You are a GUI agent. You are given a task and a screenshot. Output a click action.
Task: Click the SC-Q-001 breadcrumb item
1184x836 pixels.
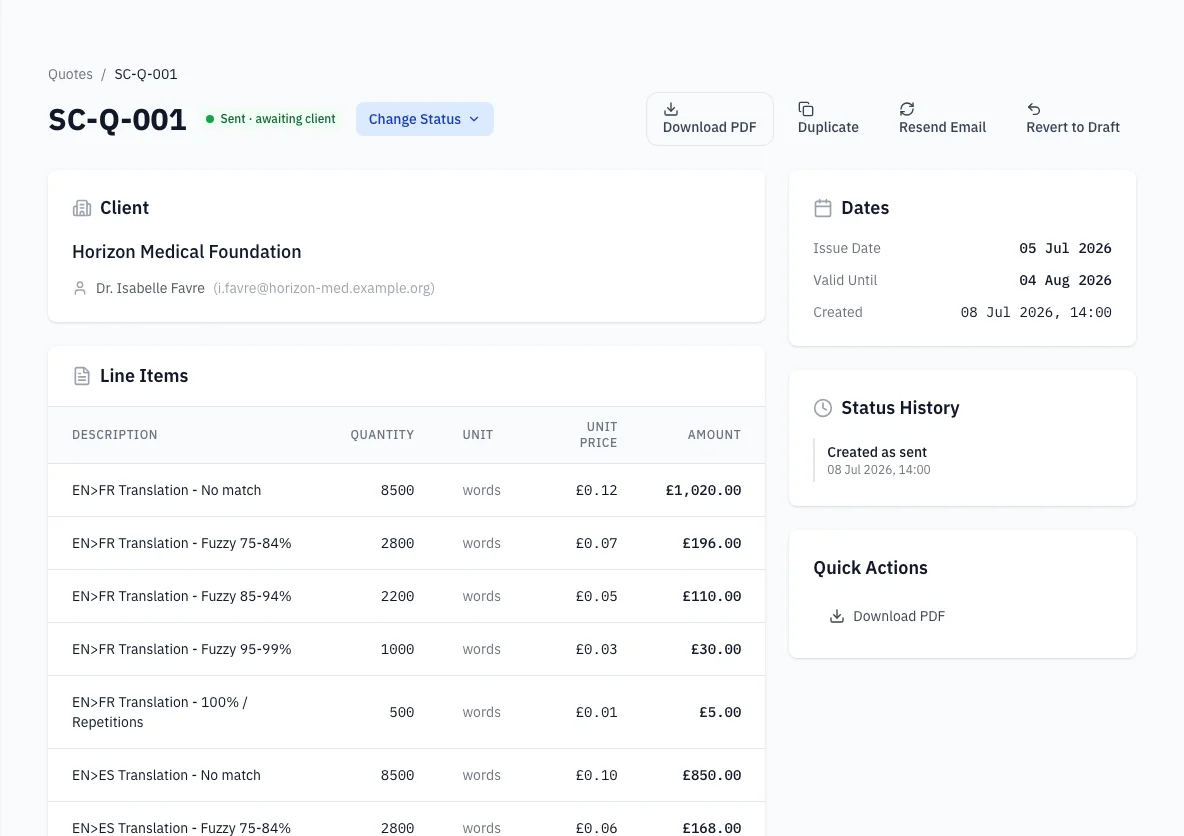(x=146, y=74)
